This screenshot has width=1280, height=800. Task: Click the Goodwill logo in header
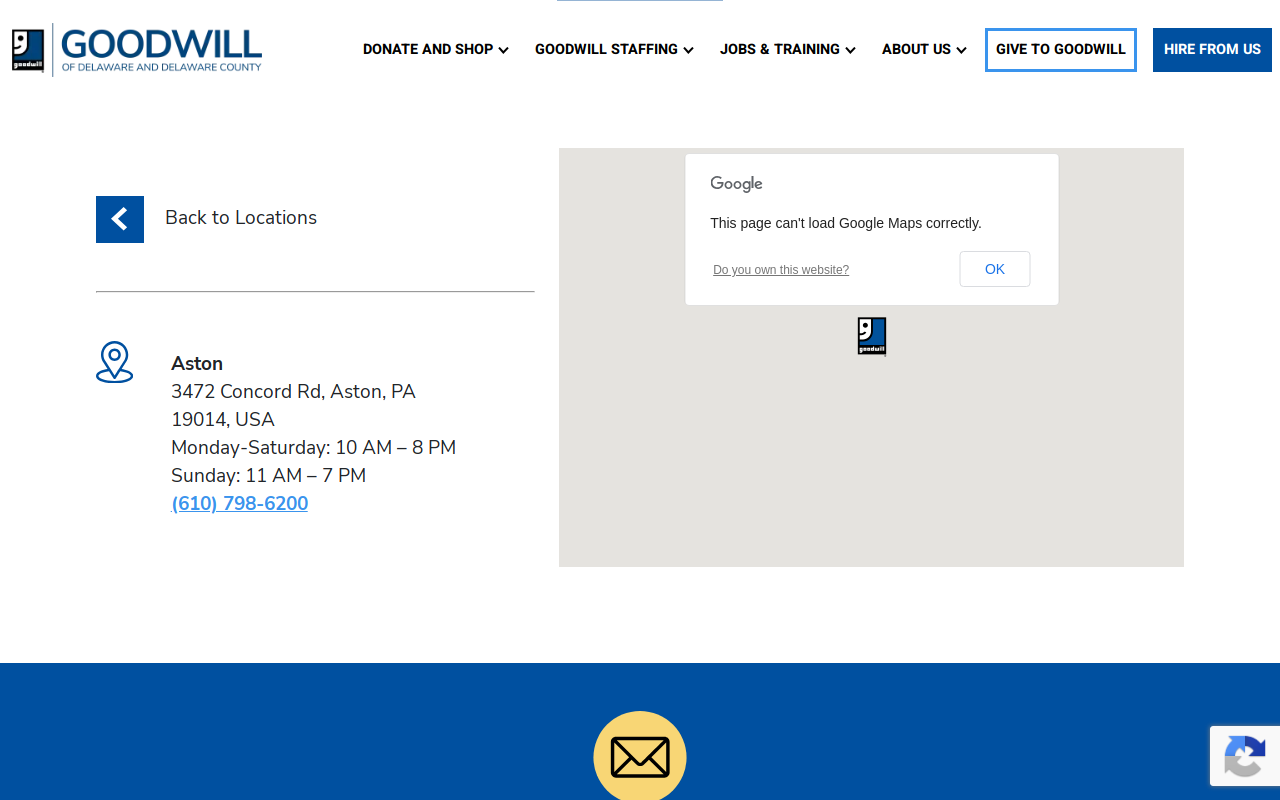point(137,50)
